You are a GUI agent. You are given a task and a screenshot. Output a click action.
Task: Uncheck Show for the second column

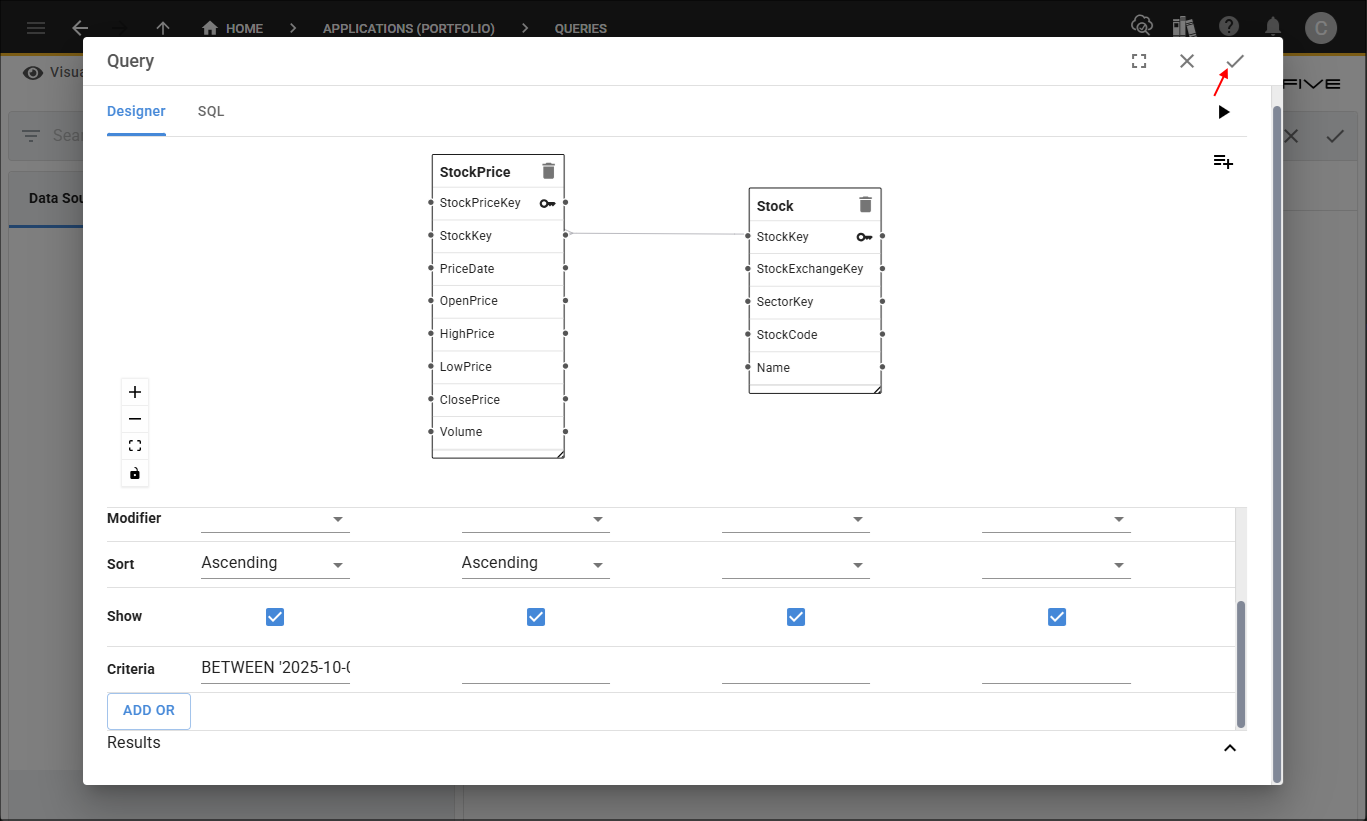[536, 617]
